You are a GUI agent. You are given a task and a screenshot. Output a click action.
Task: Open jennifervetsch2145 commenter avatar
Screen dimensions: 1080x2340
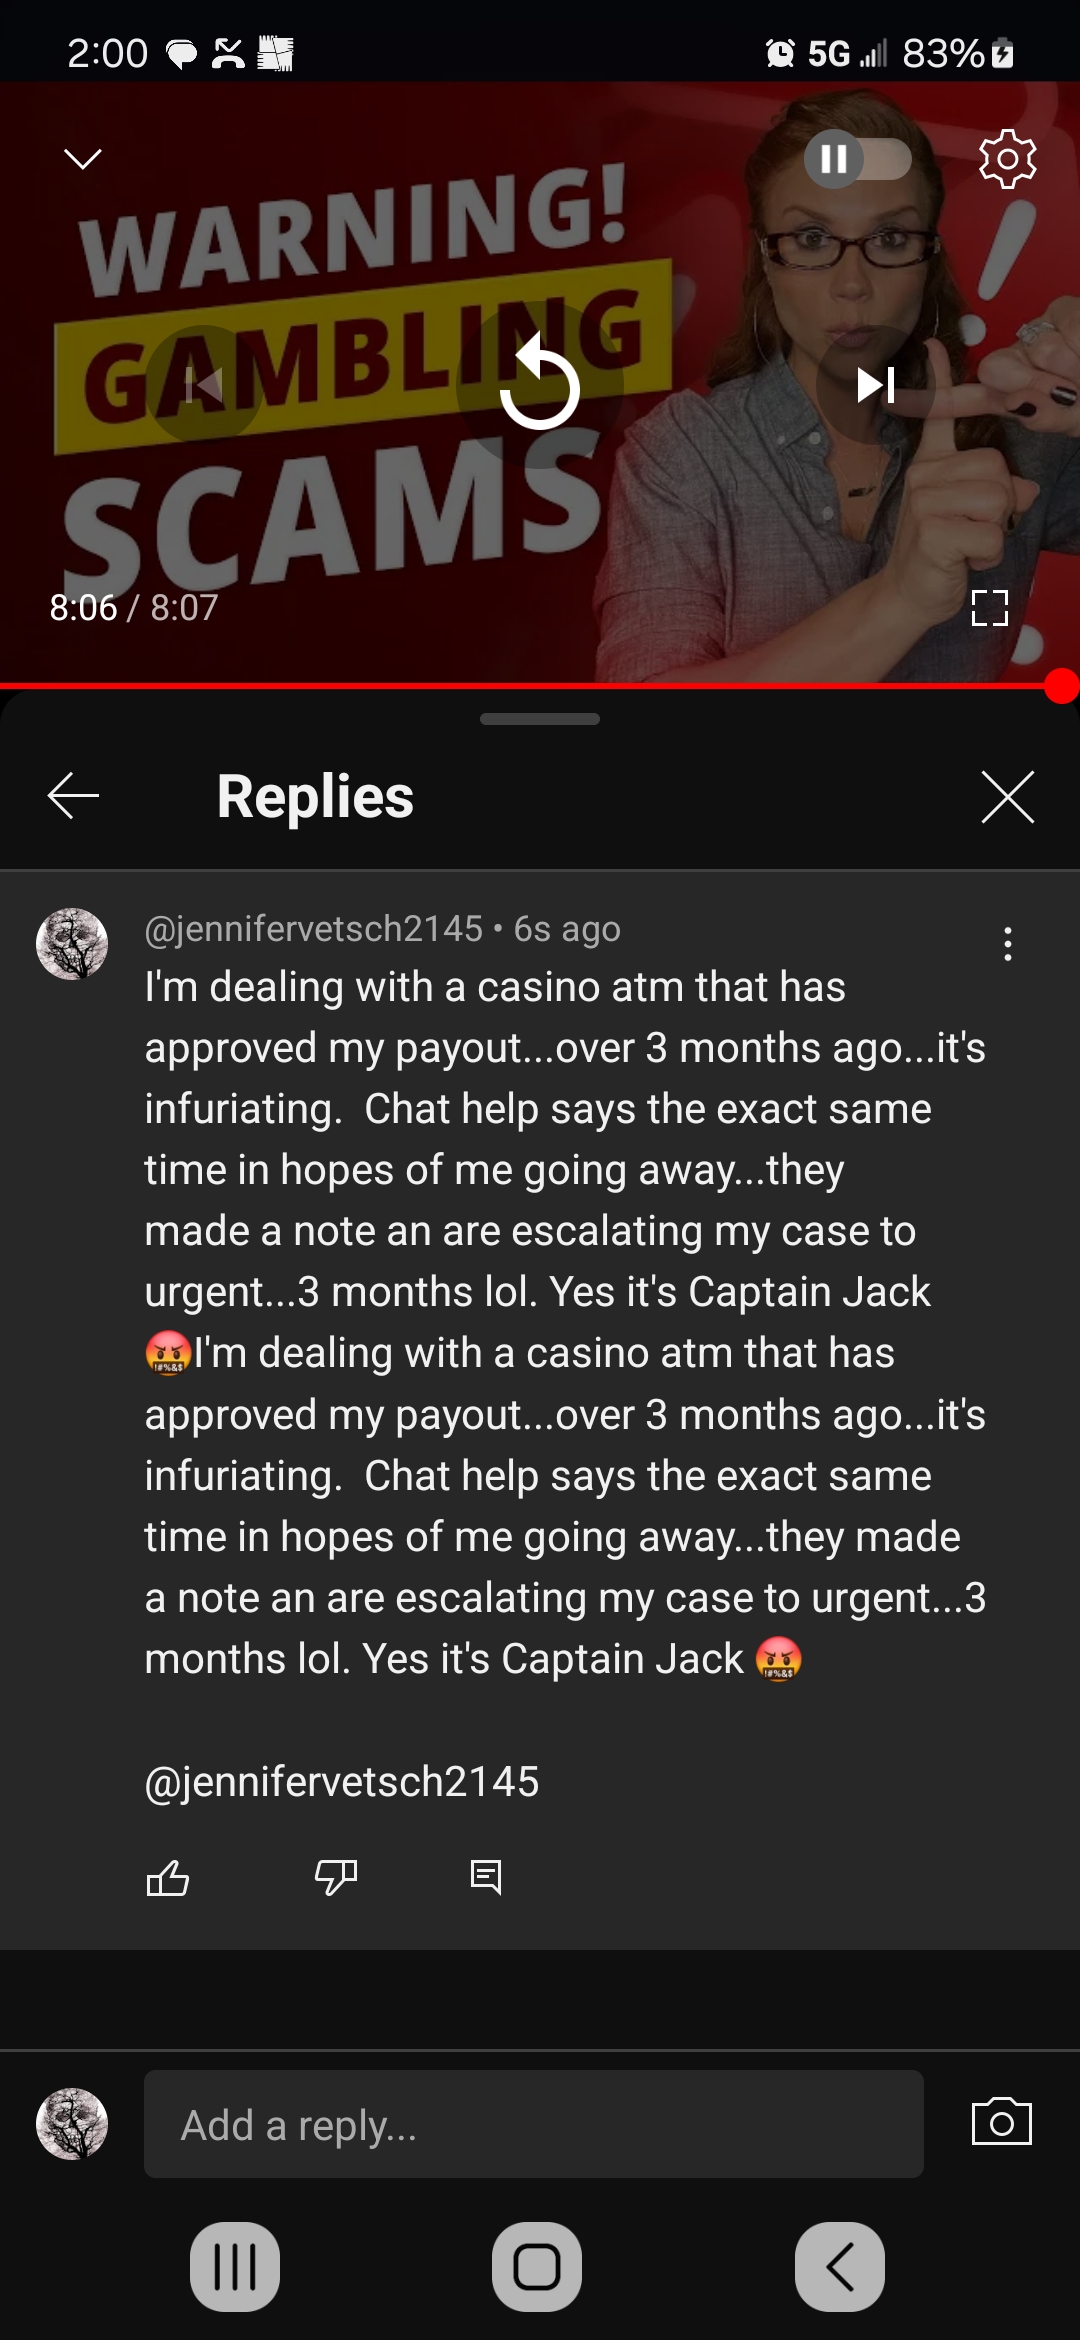coord(72,944)
